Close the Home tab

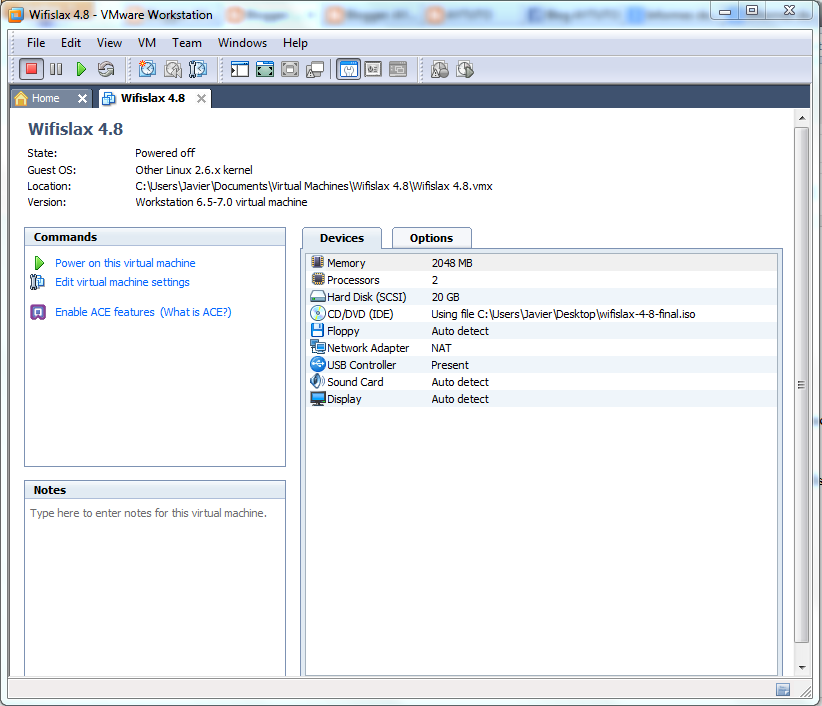[82, 99]
